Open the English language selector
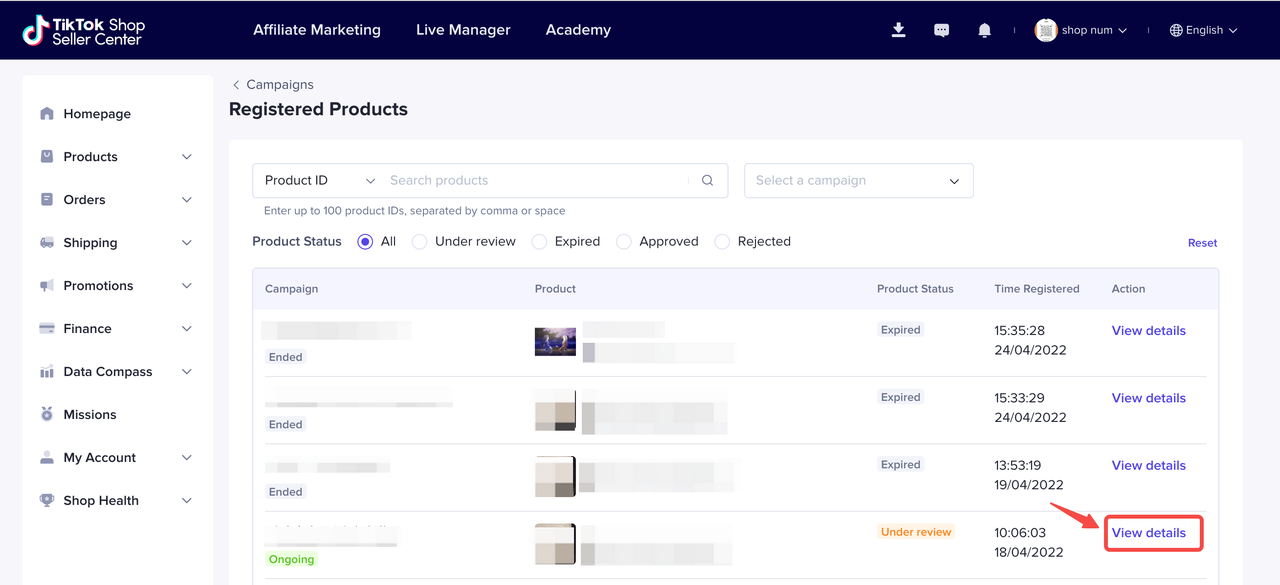This screenshot has width=1280, height=585. pos(1204,30)
